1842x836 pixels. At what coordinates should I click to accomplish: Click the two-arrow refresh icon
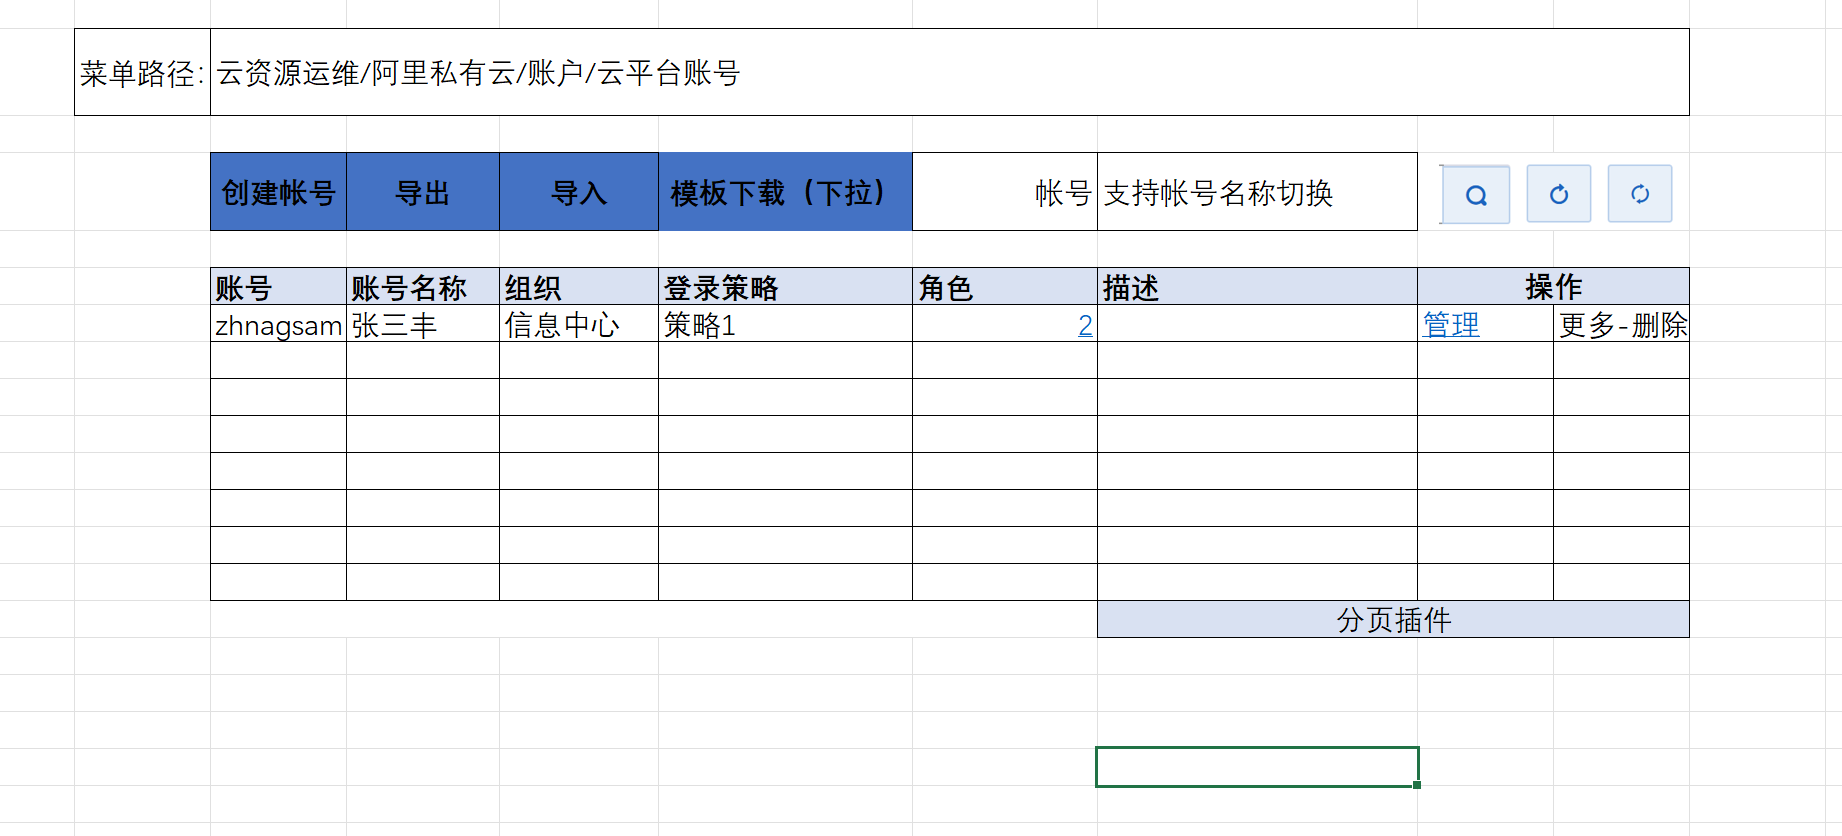[x=1640, y=194]
